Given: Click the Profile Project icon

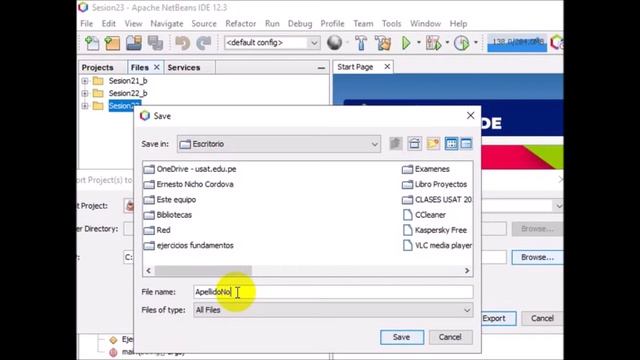Looking at the screenshot, I should point(462,43).
